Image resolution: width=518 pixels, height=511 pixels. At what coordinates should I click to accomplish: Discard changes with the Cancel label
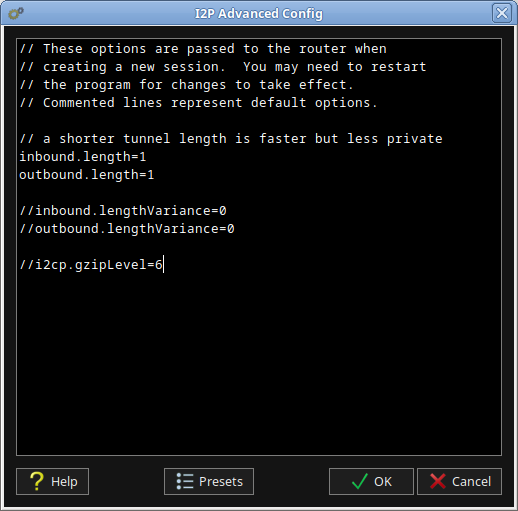pos(471,482)
